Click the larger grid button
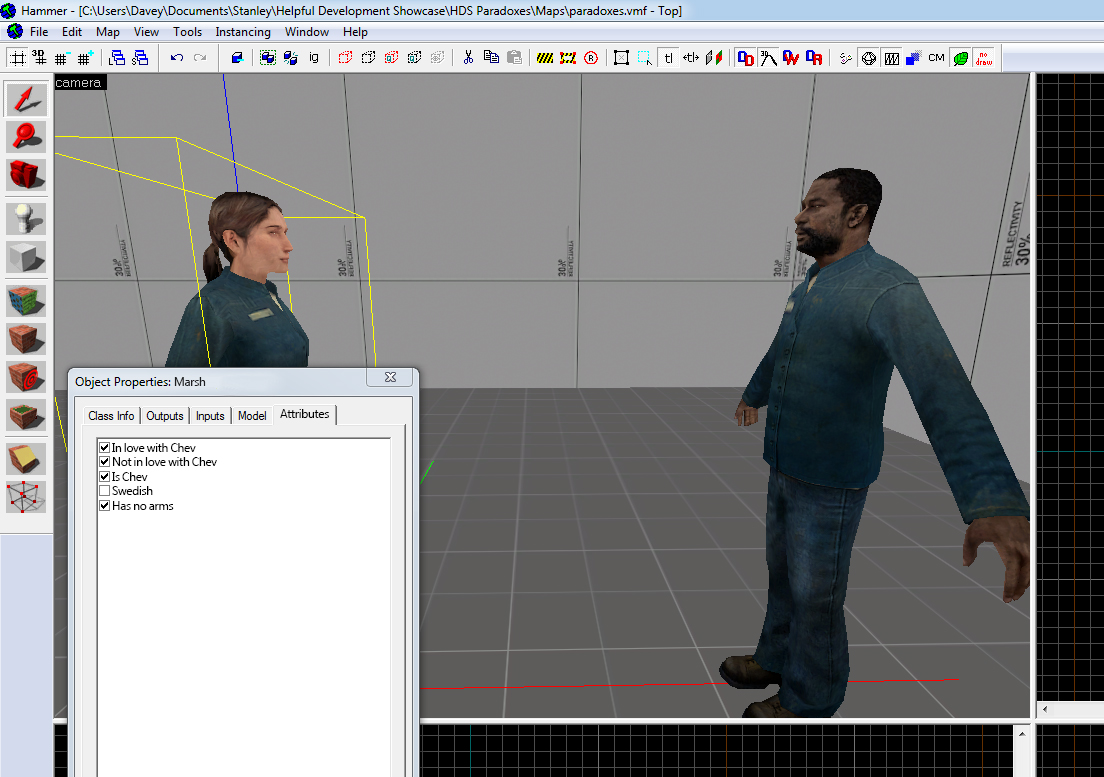Image resolution: width=1104 pixels, height=777 pixels. point(85,58)
